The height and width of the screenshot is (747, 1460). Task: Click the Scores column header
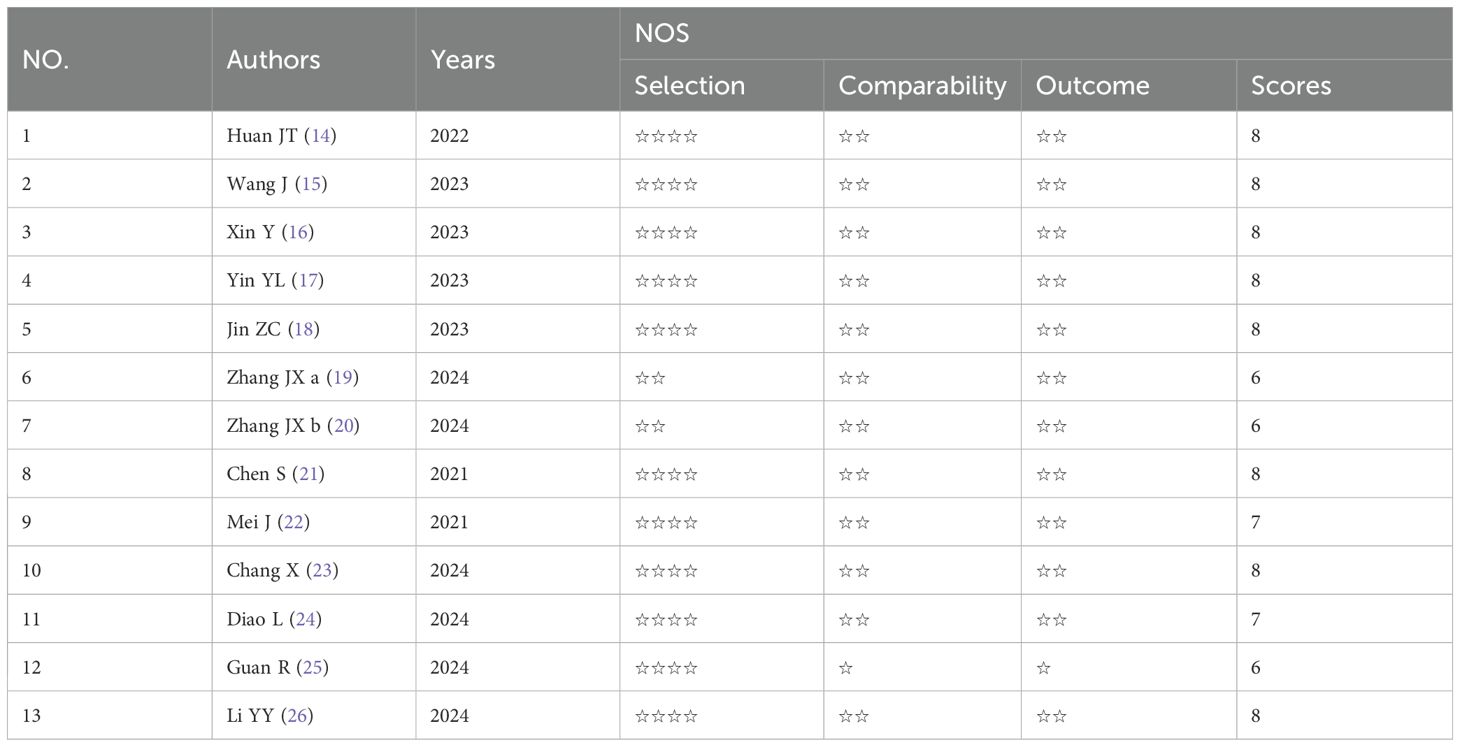pos(1290,86)
